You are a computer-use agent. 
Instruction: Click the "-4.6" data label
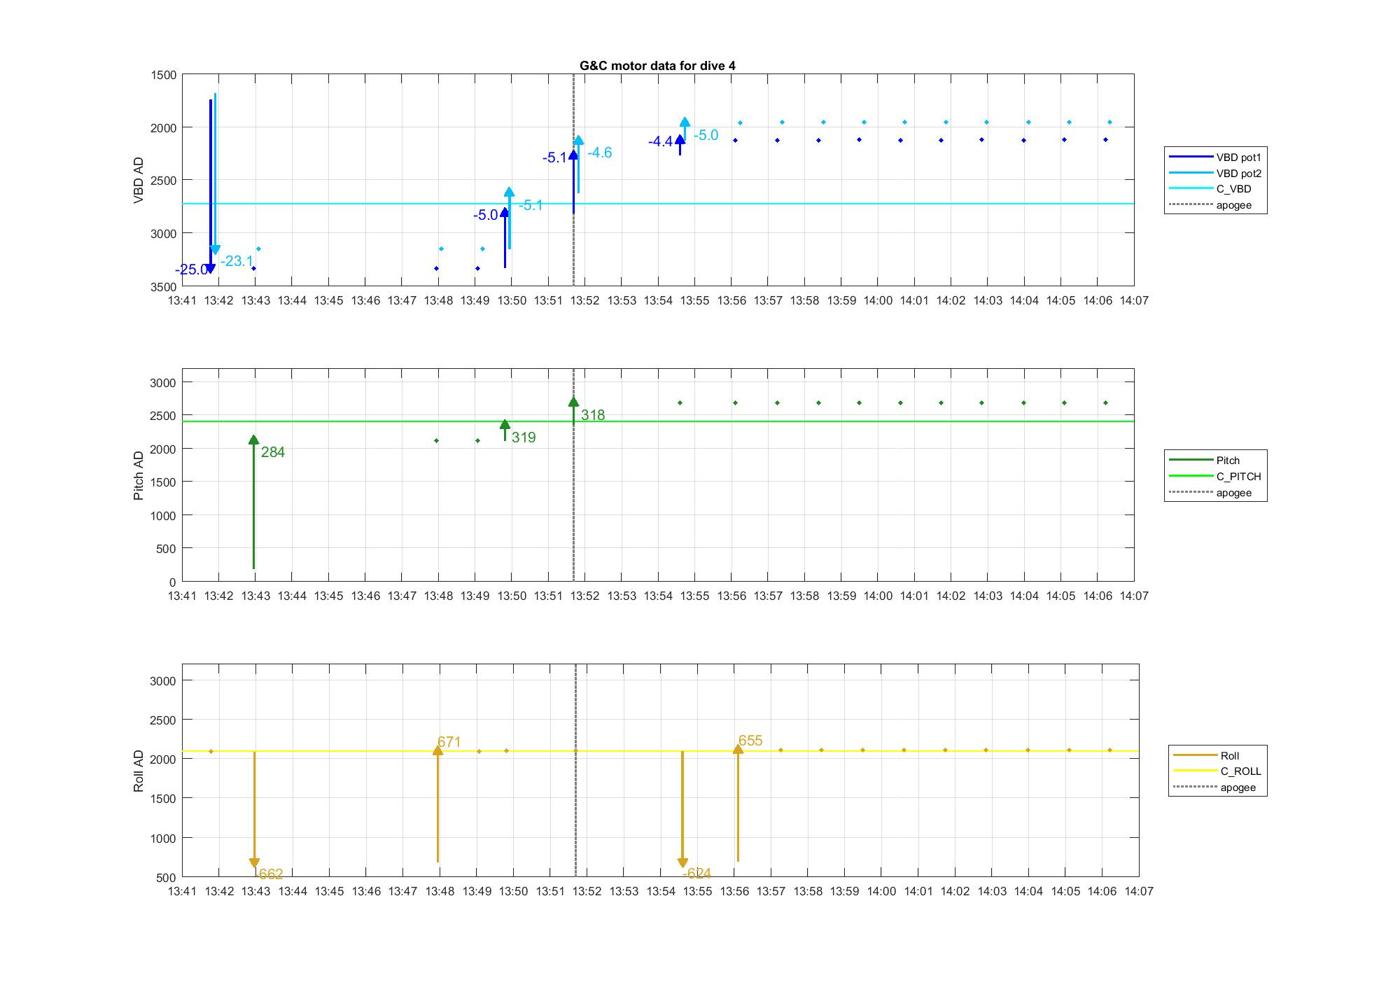pyautogui.click(x=600, y=153)
